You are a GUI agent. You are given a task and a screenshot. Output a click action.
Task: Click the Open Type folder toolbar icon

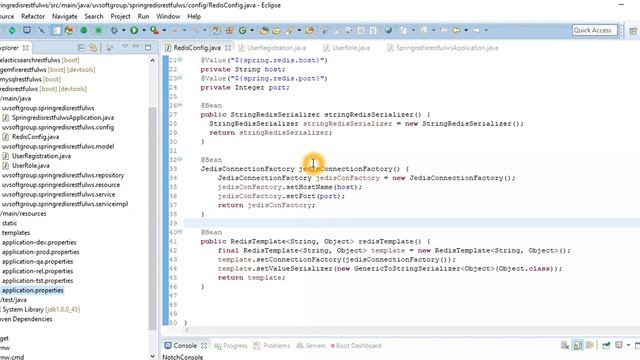point(264,30)
